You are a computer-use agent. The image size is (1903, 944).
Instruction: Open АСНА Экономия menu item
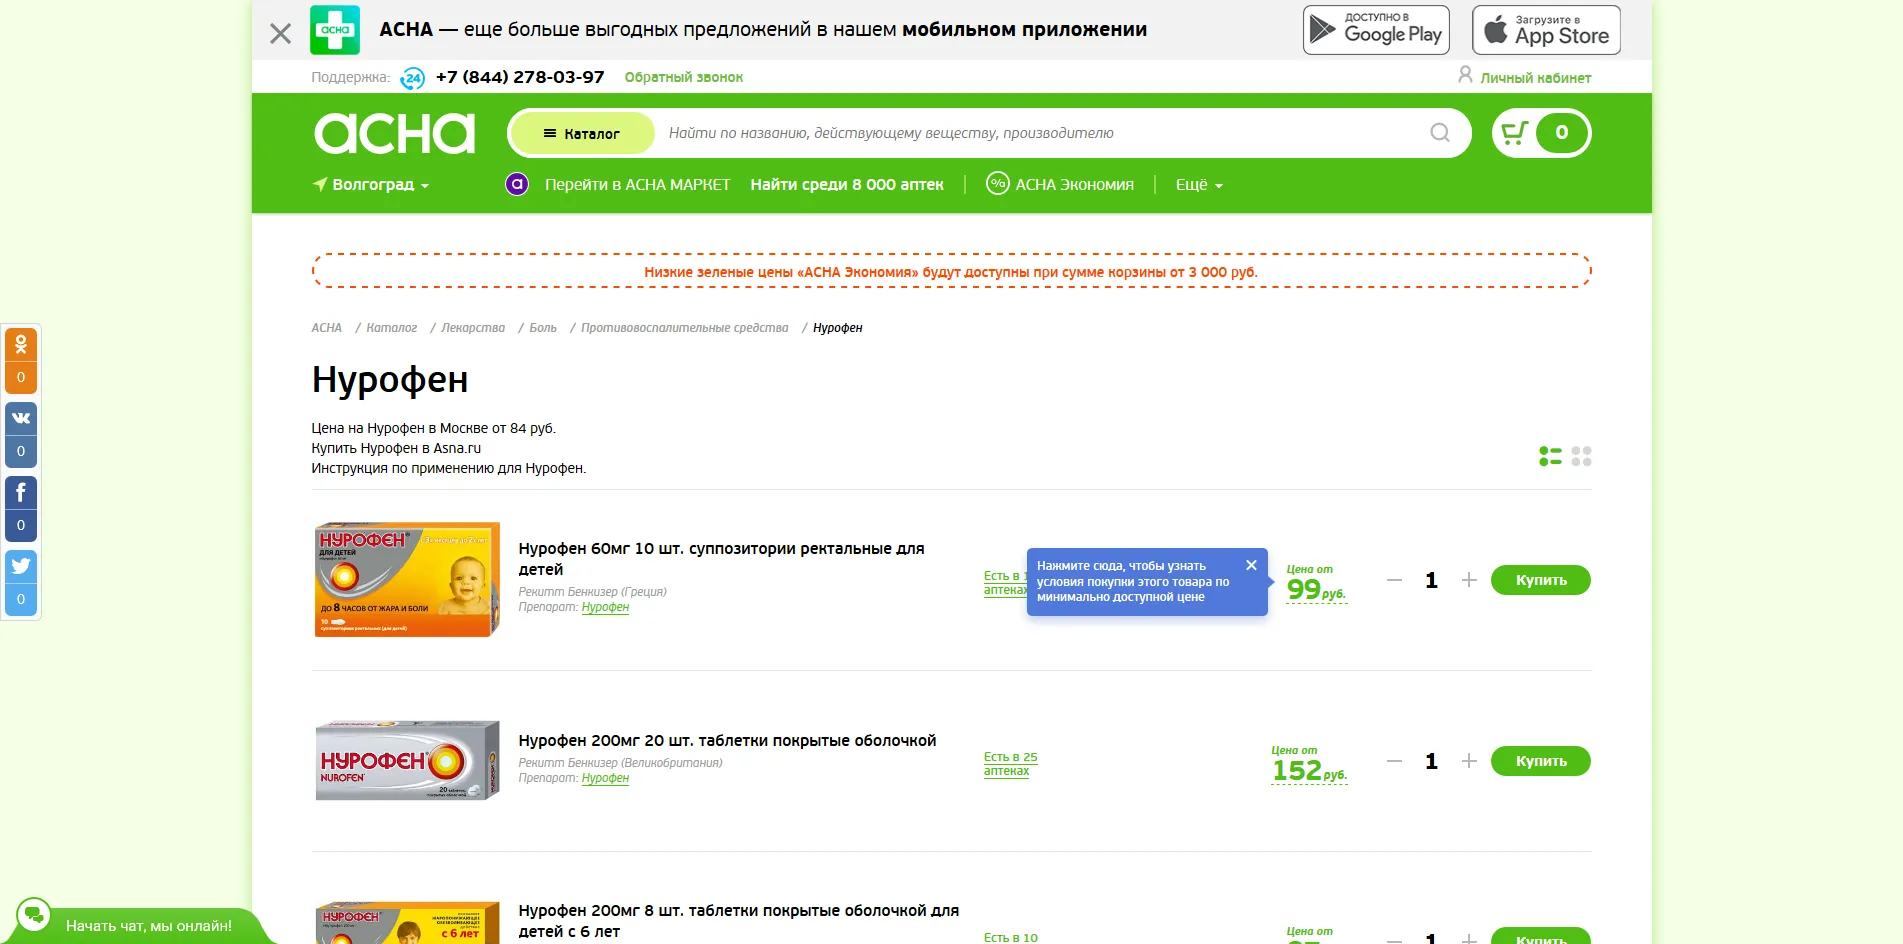point(1060,185)
